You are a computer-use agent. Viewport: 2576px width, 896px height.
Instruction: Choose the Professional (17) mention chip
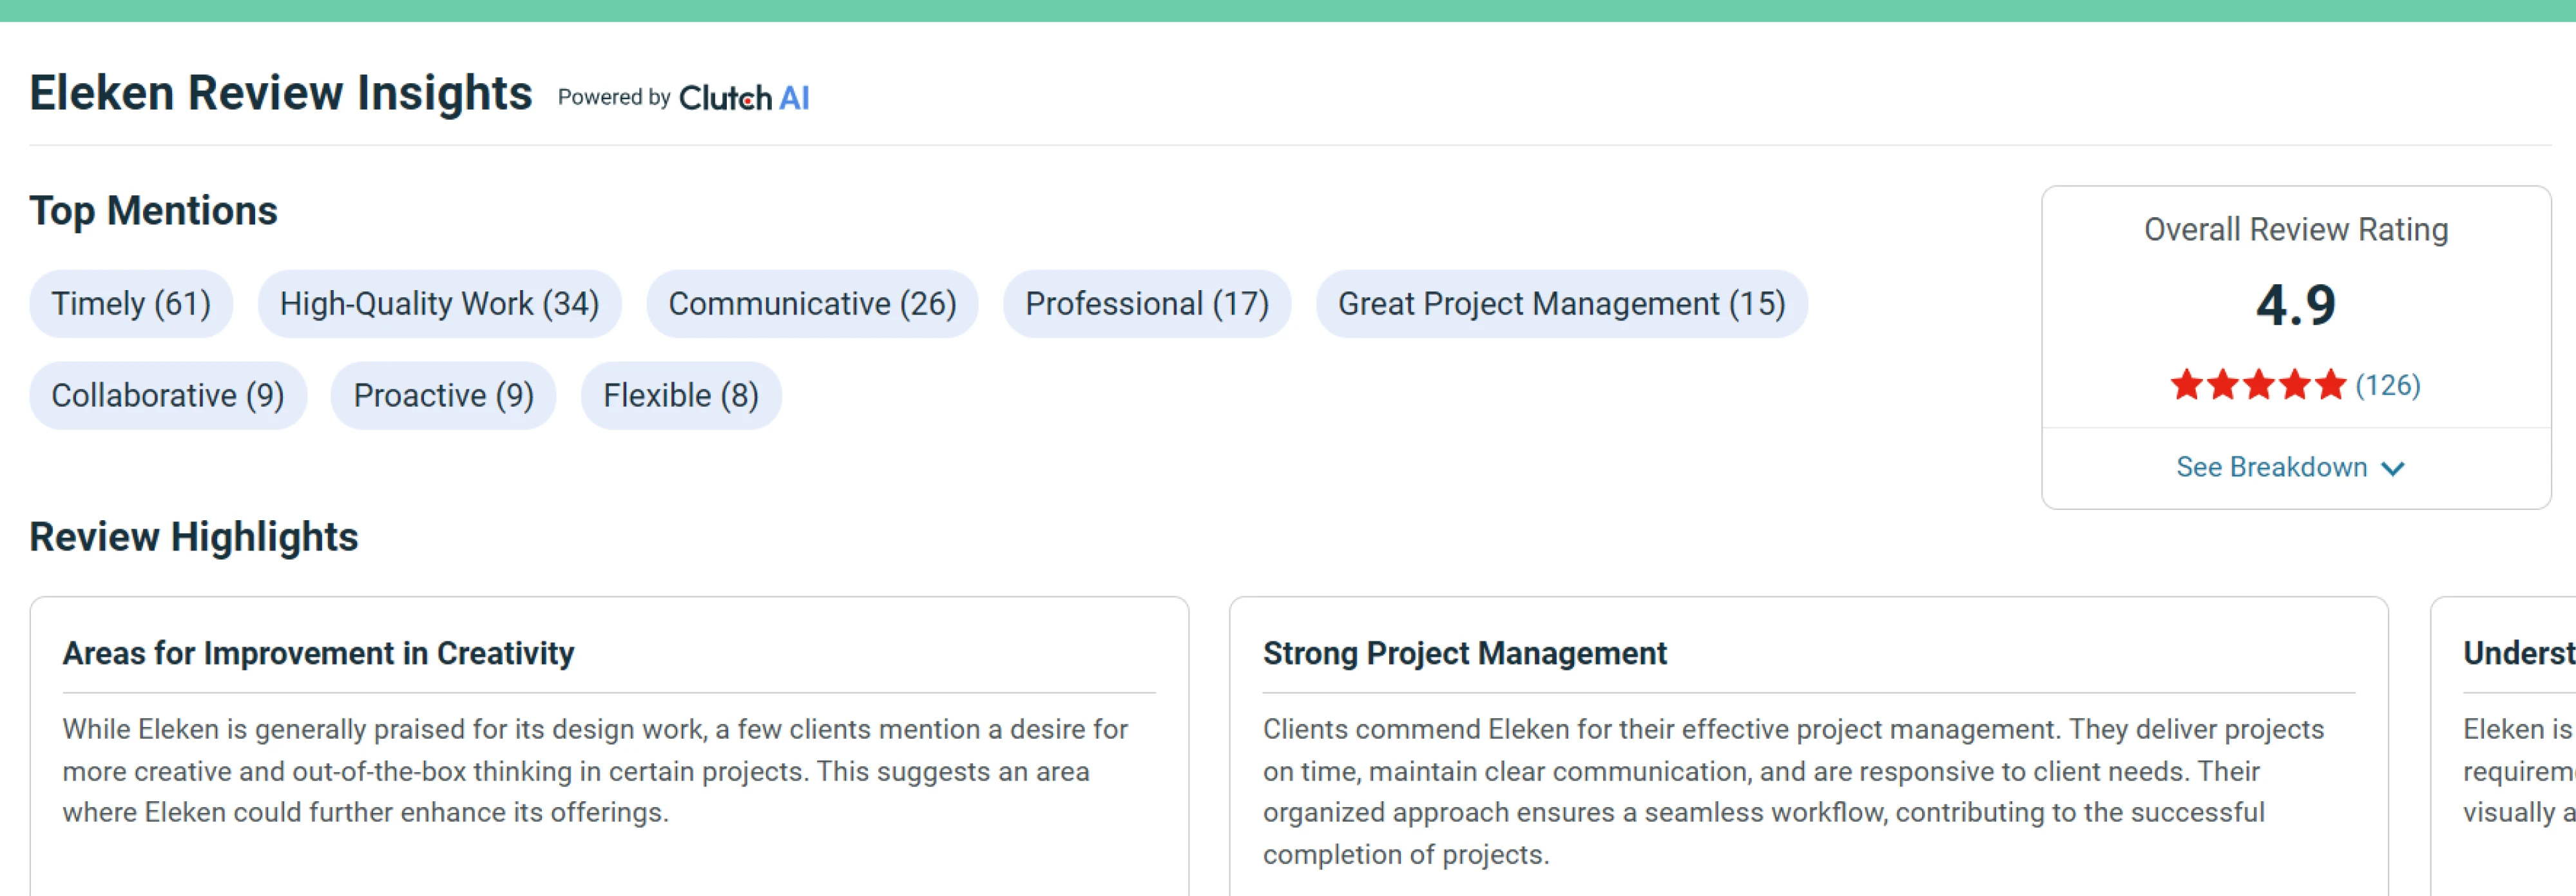(1147, 304)
